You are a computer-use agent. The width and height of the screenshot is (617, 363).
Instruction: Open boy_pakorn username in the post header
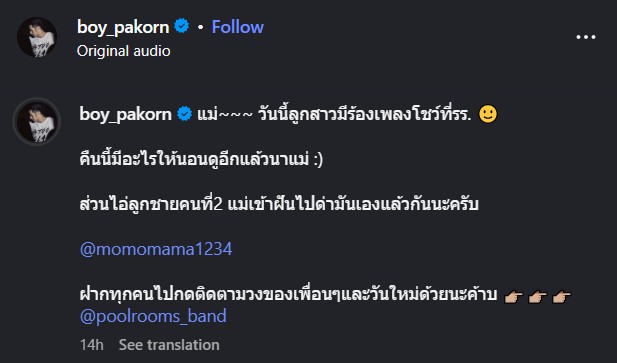click(123, 27)
